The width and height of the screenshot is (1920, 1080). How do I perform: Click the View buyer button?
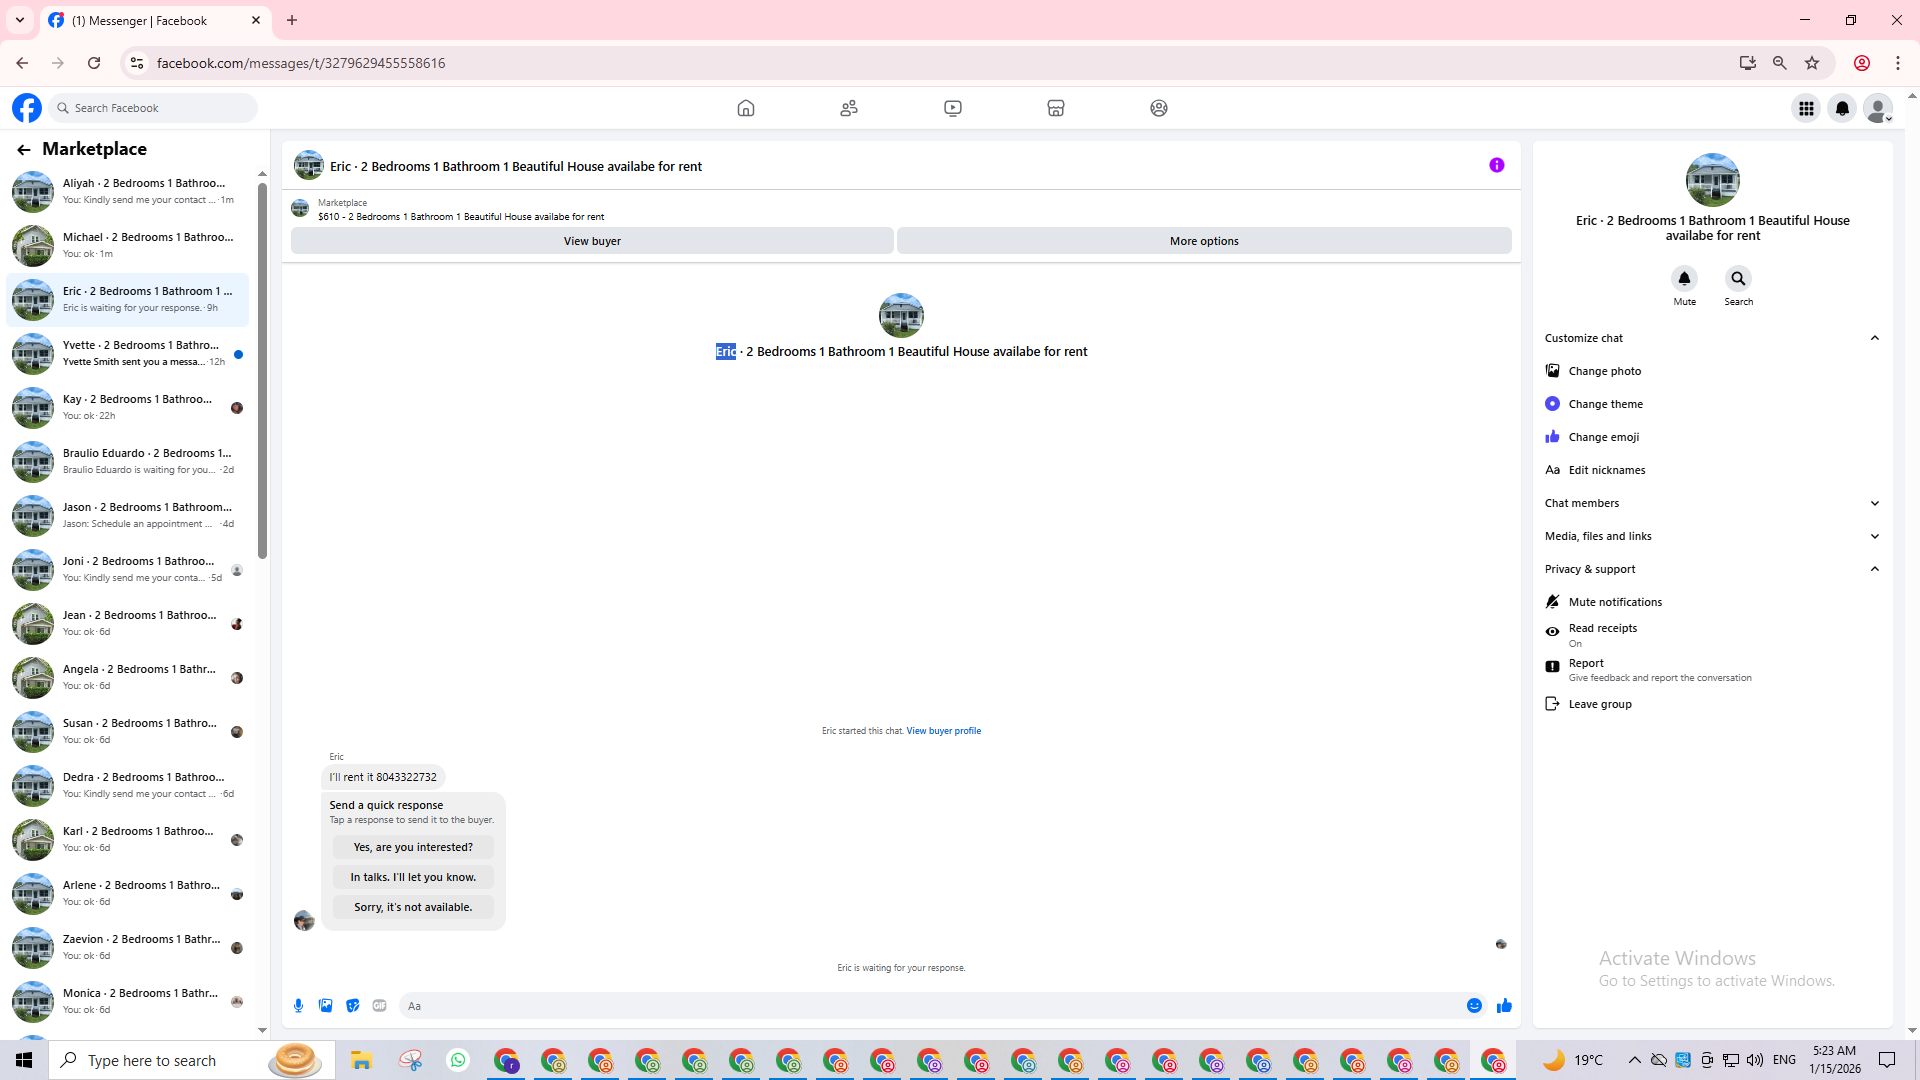tap(592, 241)
